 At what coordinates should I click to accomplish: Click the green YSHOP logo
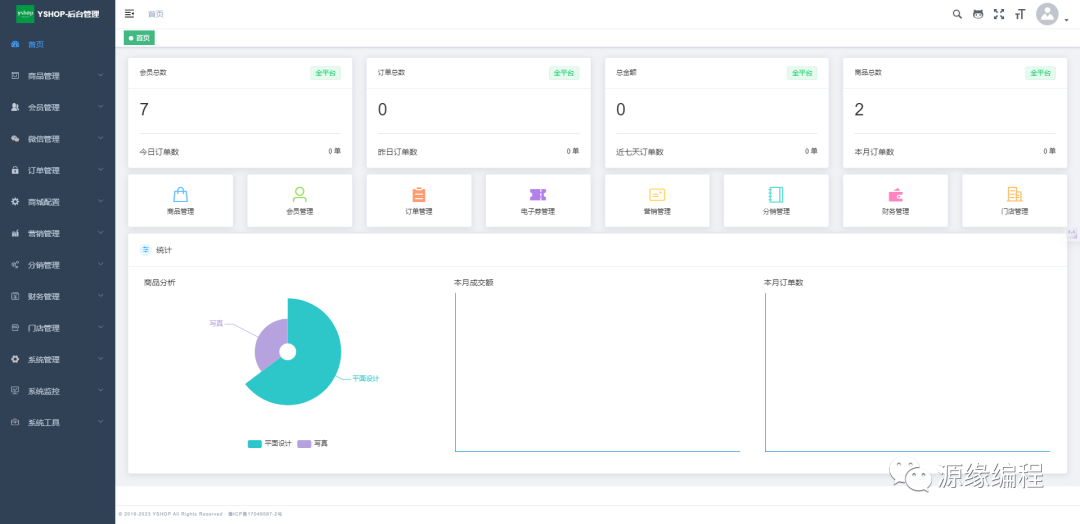point(25,14)
